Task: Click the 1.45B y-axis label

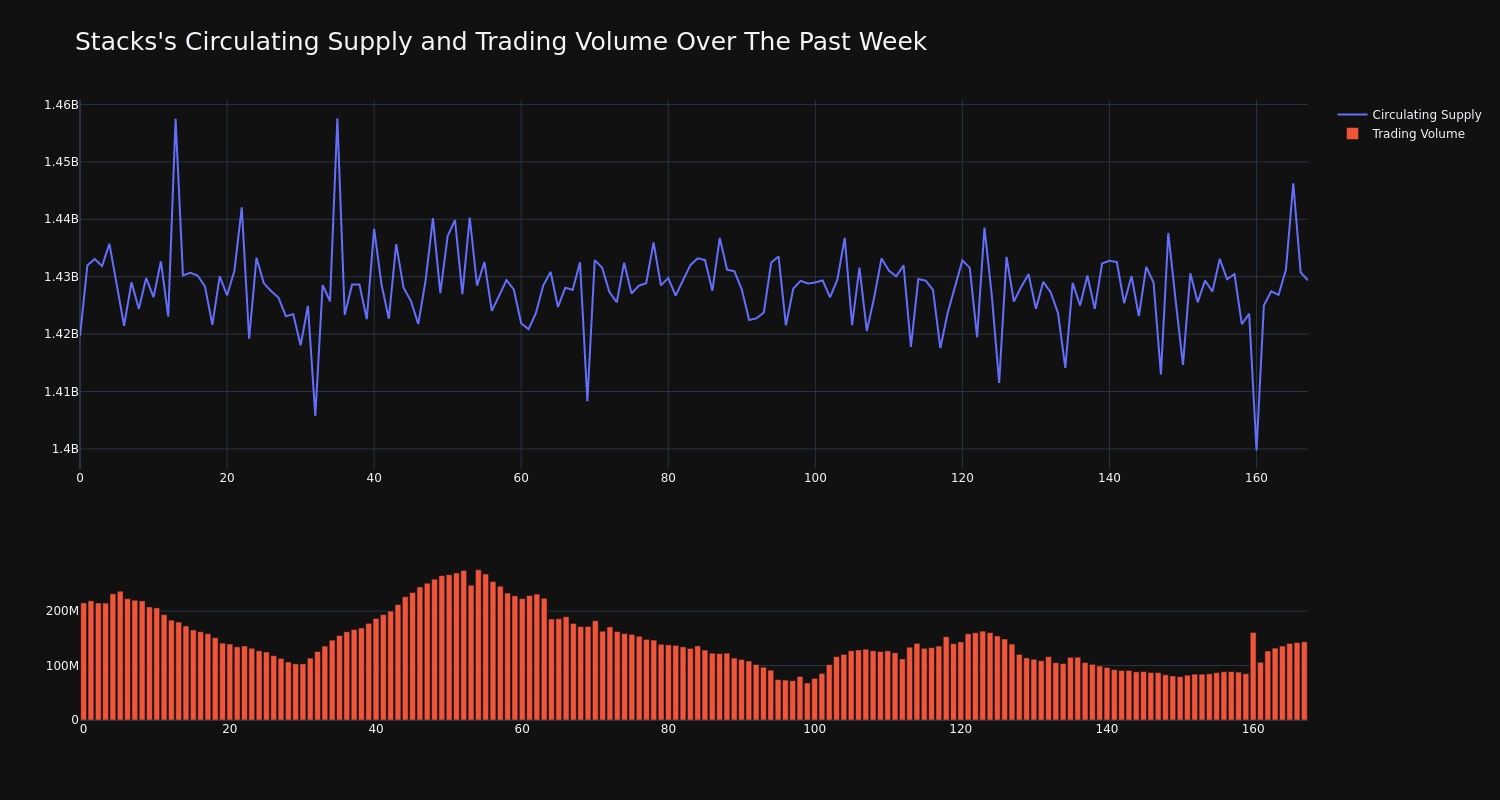Action: coord(61,162)
